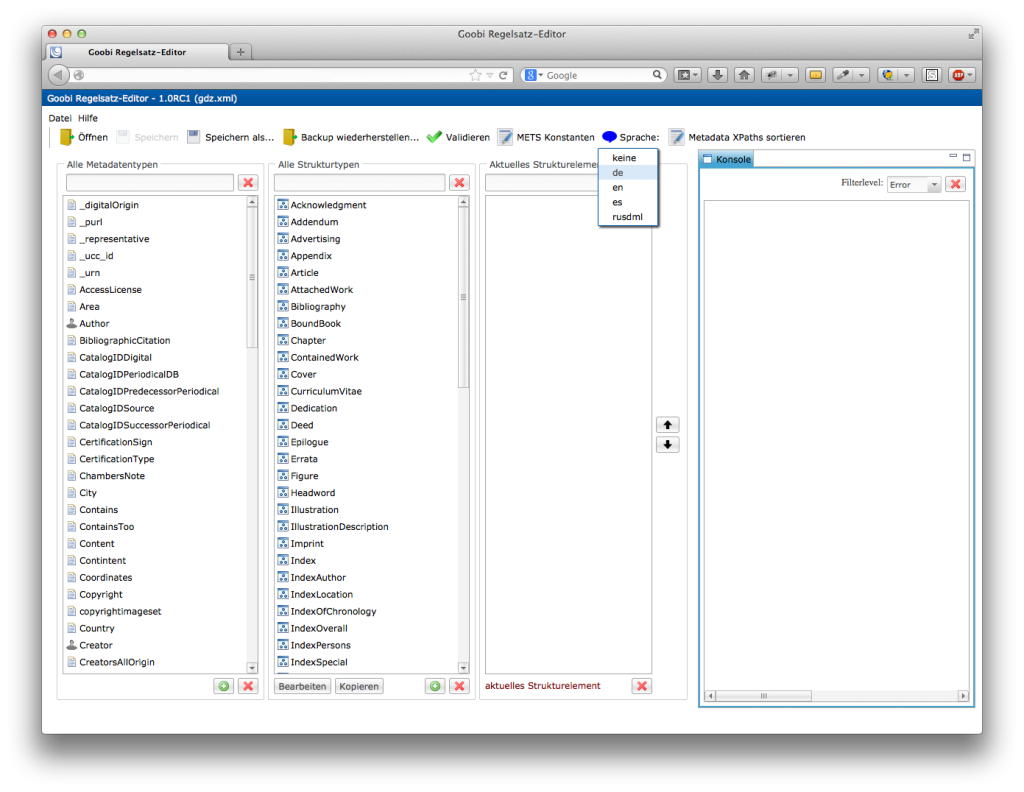Viewport: 1024px width, 792px height.
Task: Click the Speichern als disk icon
Action: click(193, 136)
